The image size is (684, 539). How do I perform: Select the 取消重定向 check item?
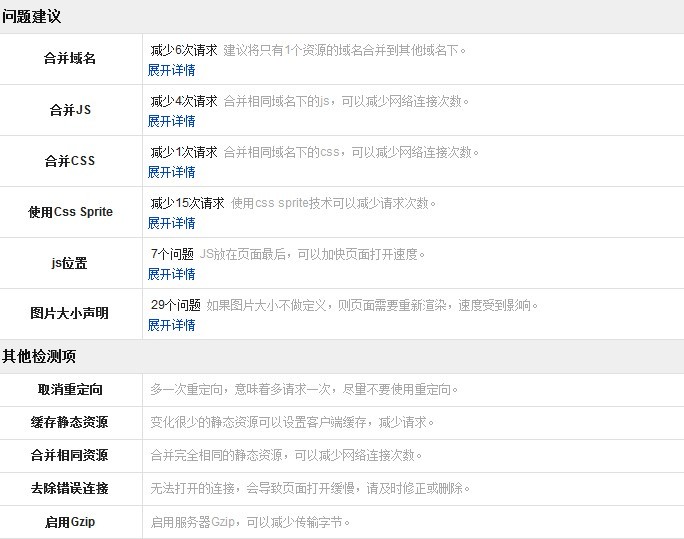click(x=70, y=389)
